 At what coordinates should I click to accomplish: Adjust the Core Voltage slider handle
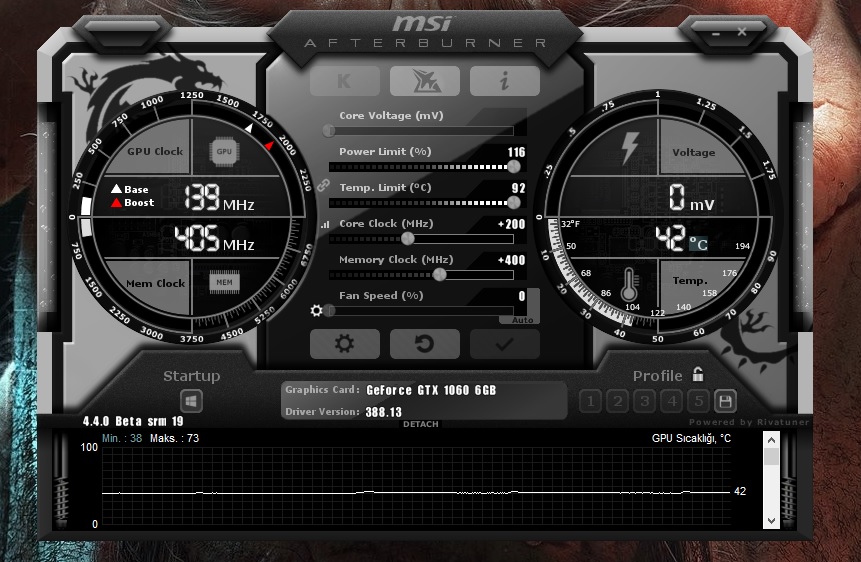point(329,131)
